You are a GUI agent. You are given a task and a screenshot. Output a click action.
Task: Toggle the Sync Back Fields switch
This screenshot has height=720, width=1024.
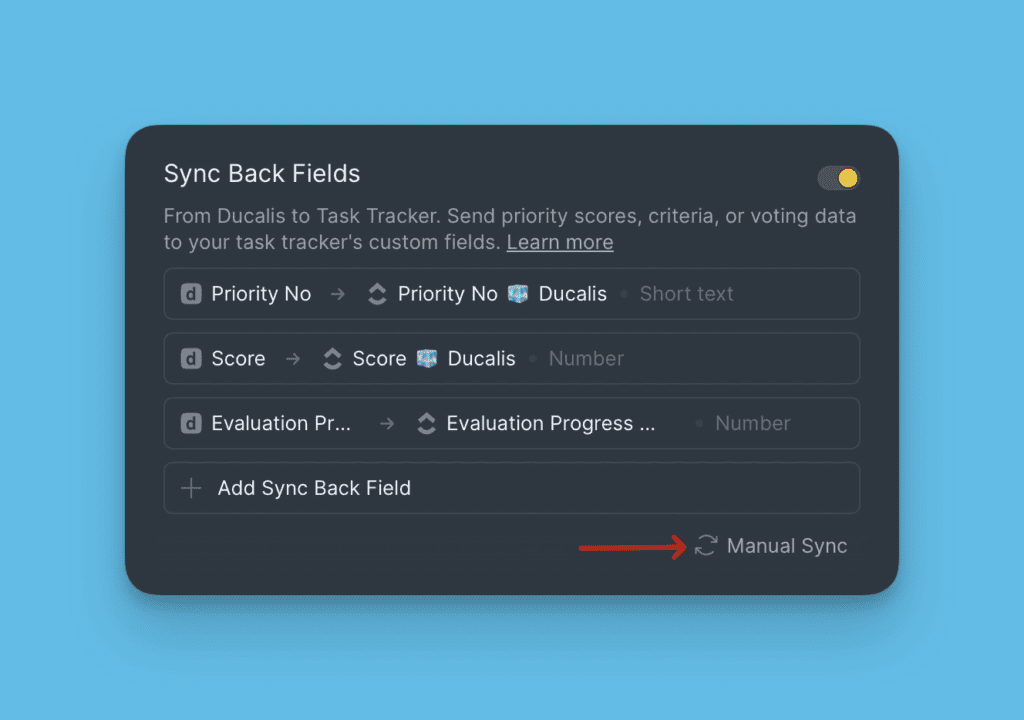(x=838, y=178)
